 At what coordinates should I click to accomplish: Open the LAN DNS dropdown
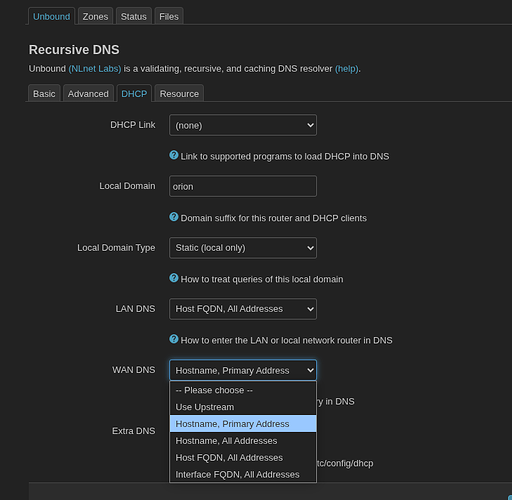pos(243,309)
